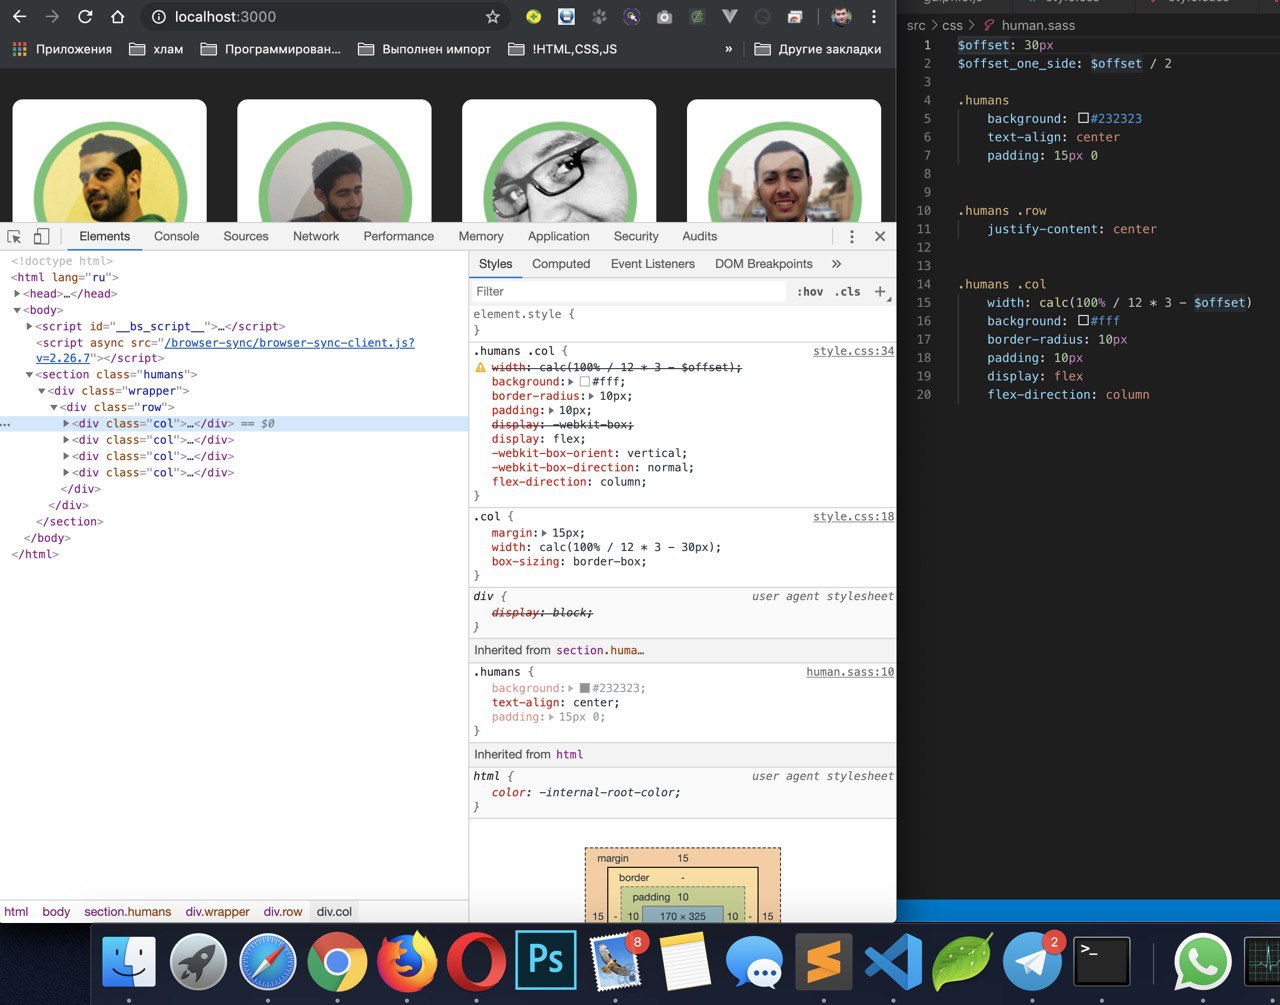The width and height of the screenshot is (1280, 1005).
Task: Click div.wrapper in the breadcrumb bar
Action: point(218,912)
